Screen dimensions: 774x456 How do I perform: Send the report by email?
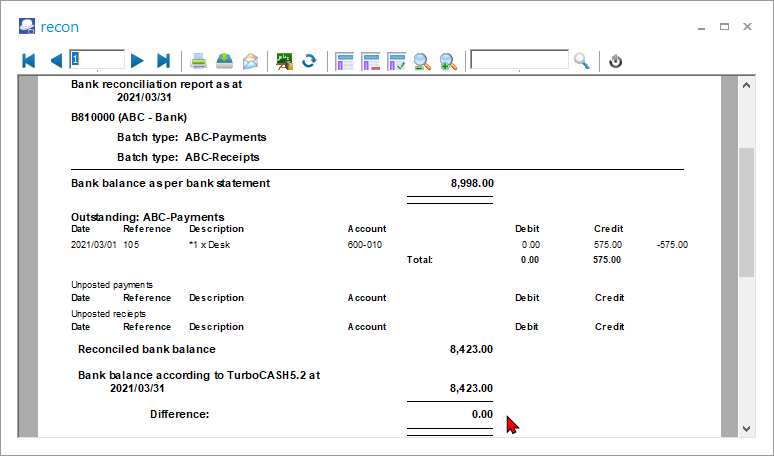[250, 61]
